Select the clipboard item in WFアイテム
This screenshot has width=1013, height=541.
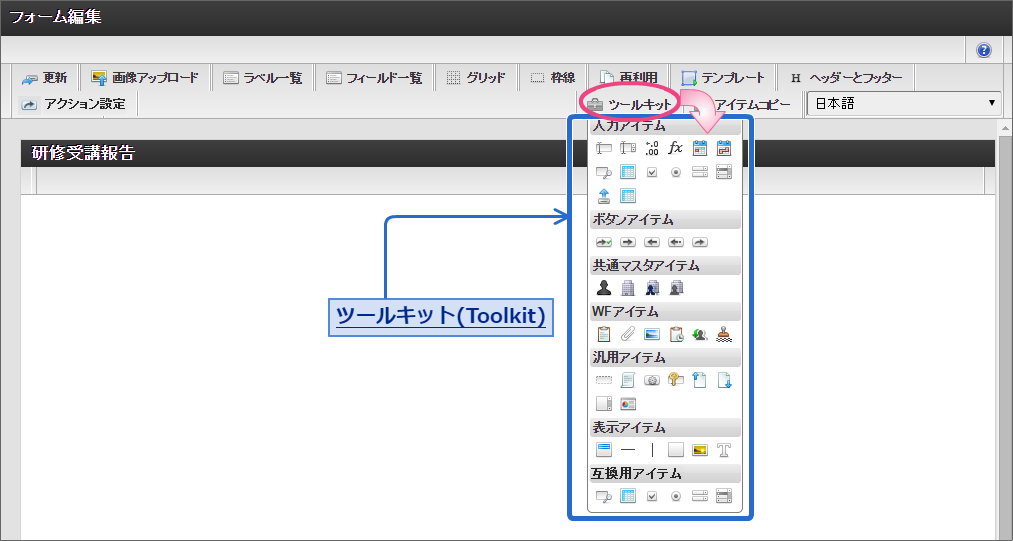pyautogui.click(x=603, y=334)
